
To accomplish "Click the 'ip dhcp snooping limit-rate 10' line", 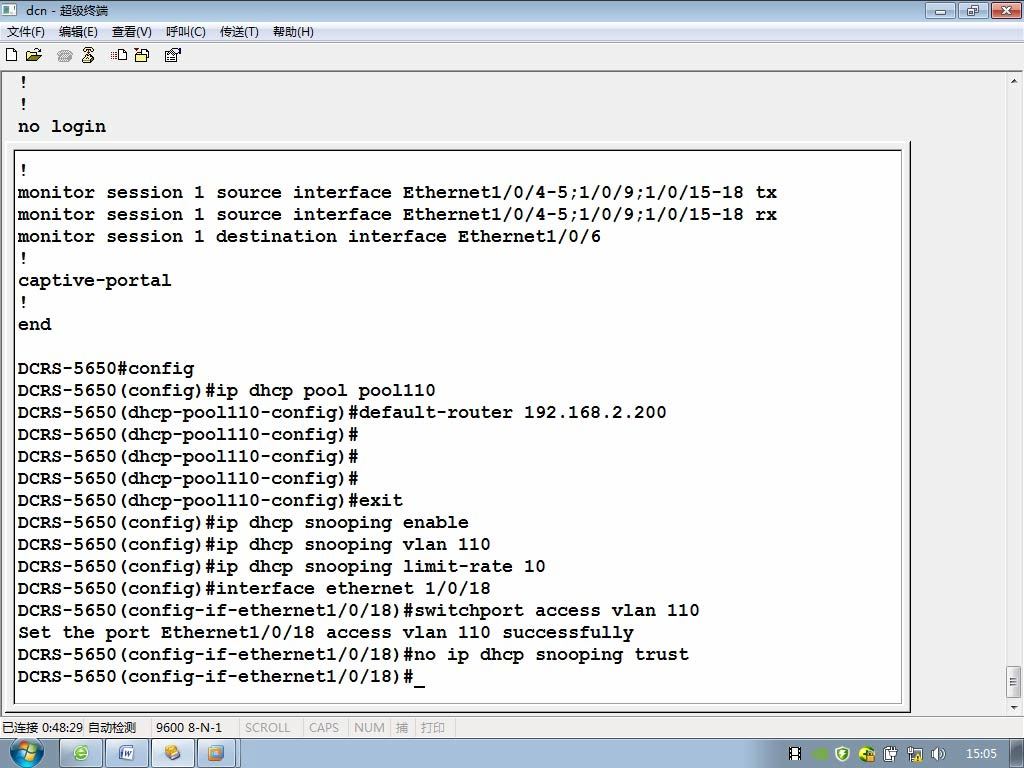I will [x=281, y=567].
